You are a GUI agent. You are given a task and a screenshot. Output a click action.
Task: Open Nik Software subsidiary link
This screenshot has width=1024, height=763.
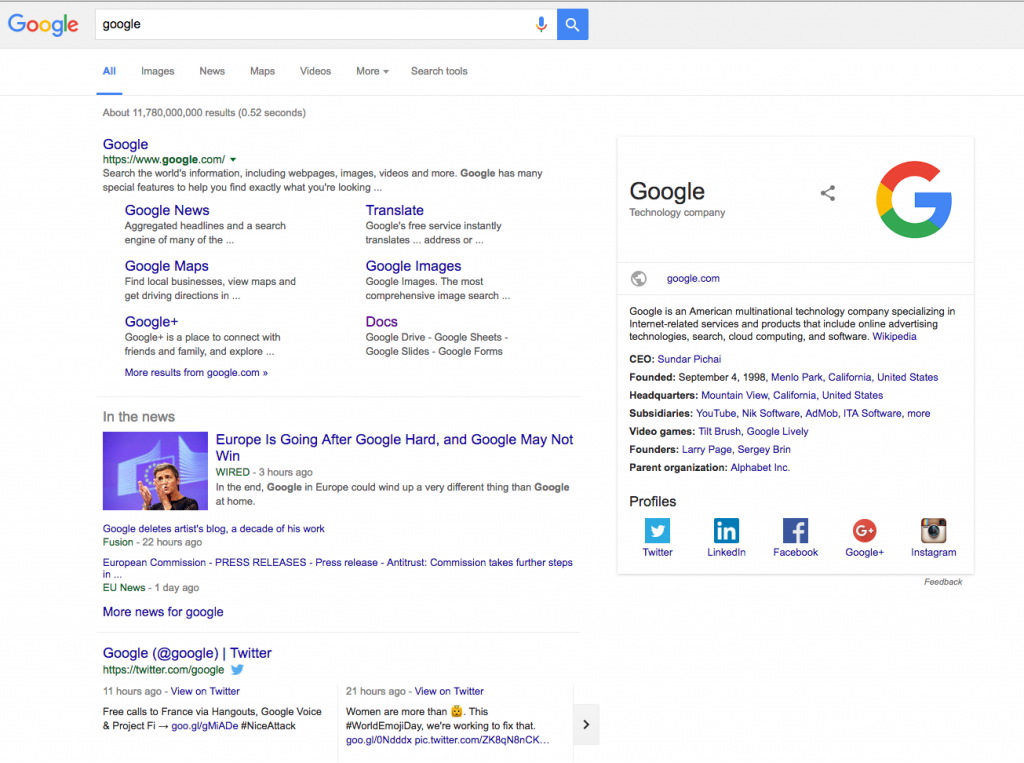[x=771, y=414]
